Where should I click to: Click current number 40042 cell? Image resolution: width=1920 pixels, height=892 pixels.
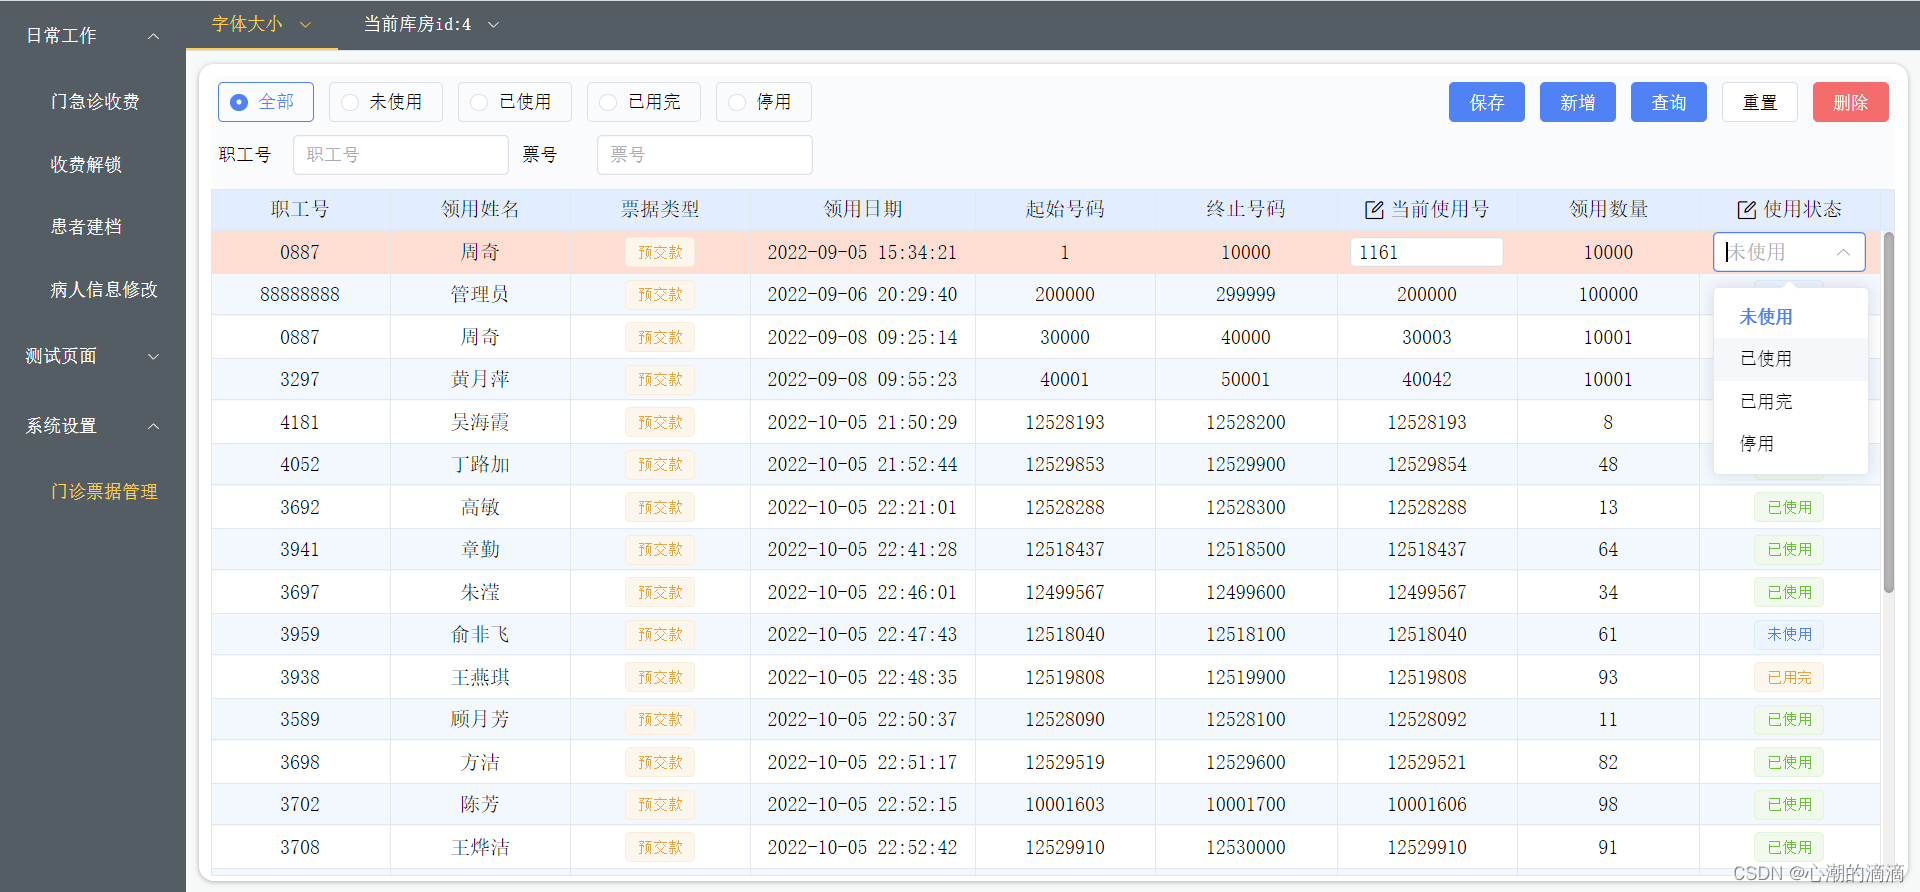tap(1426, 380)
